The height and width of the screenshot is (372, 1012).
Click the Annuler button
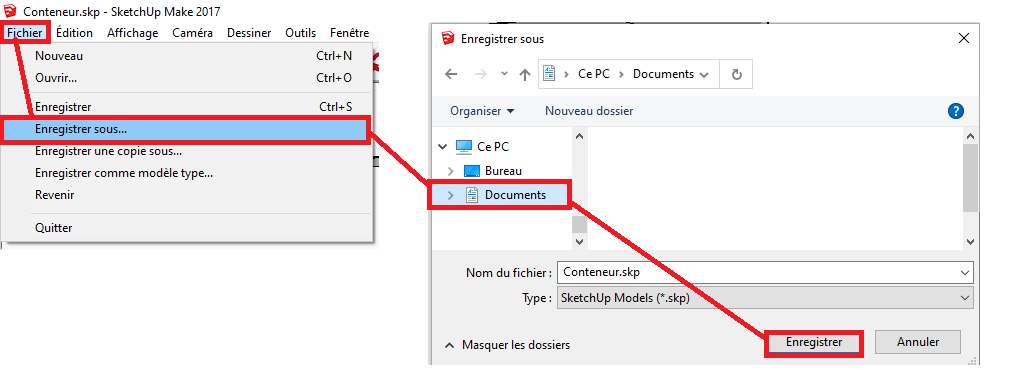point(918,342)
